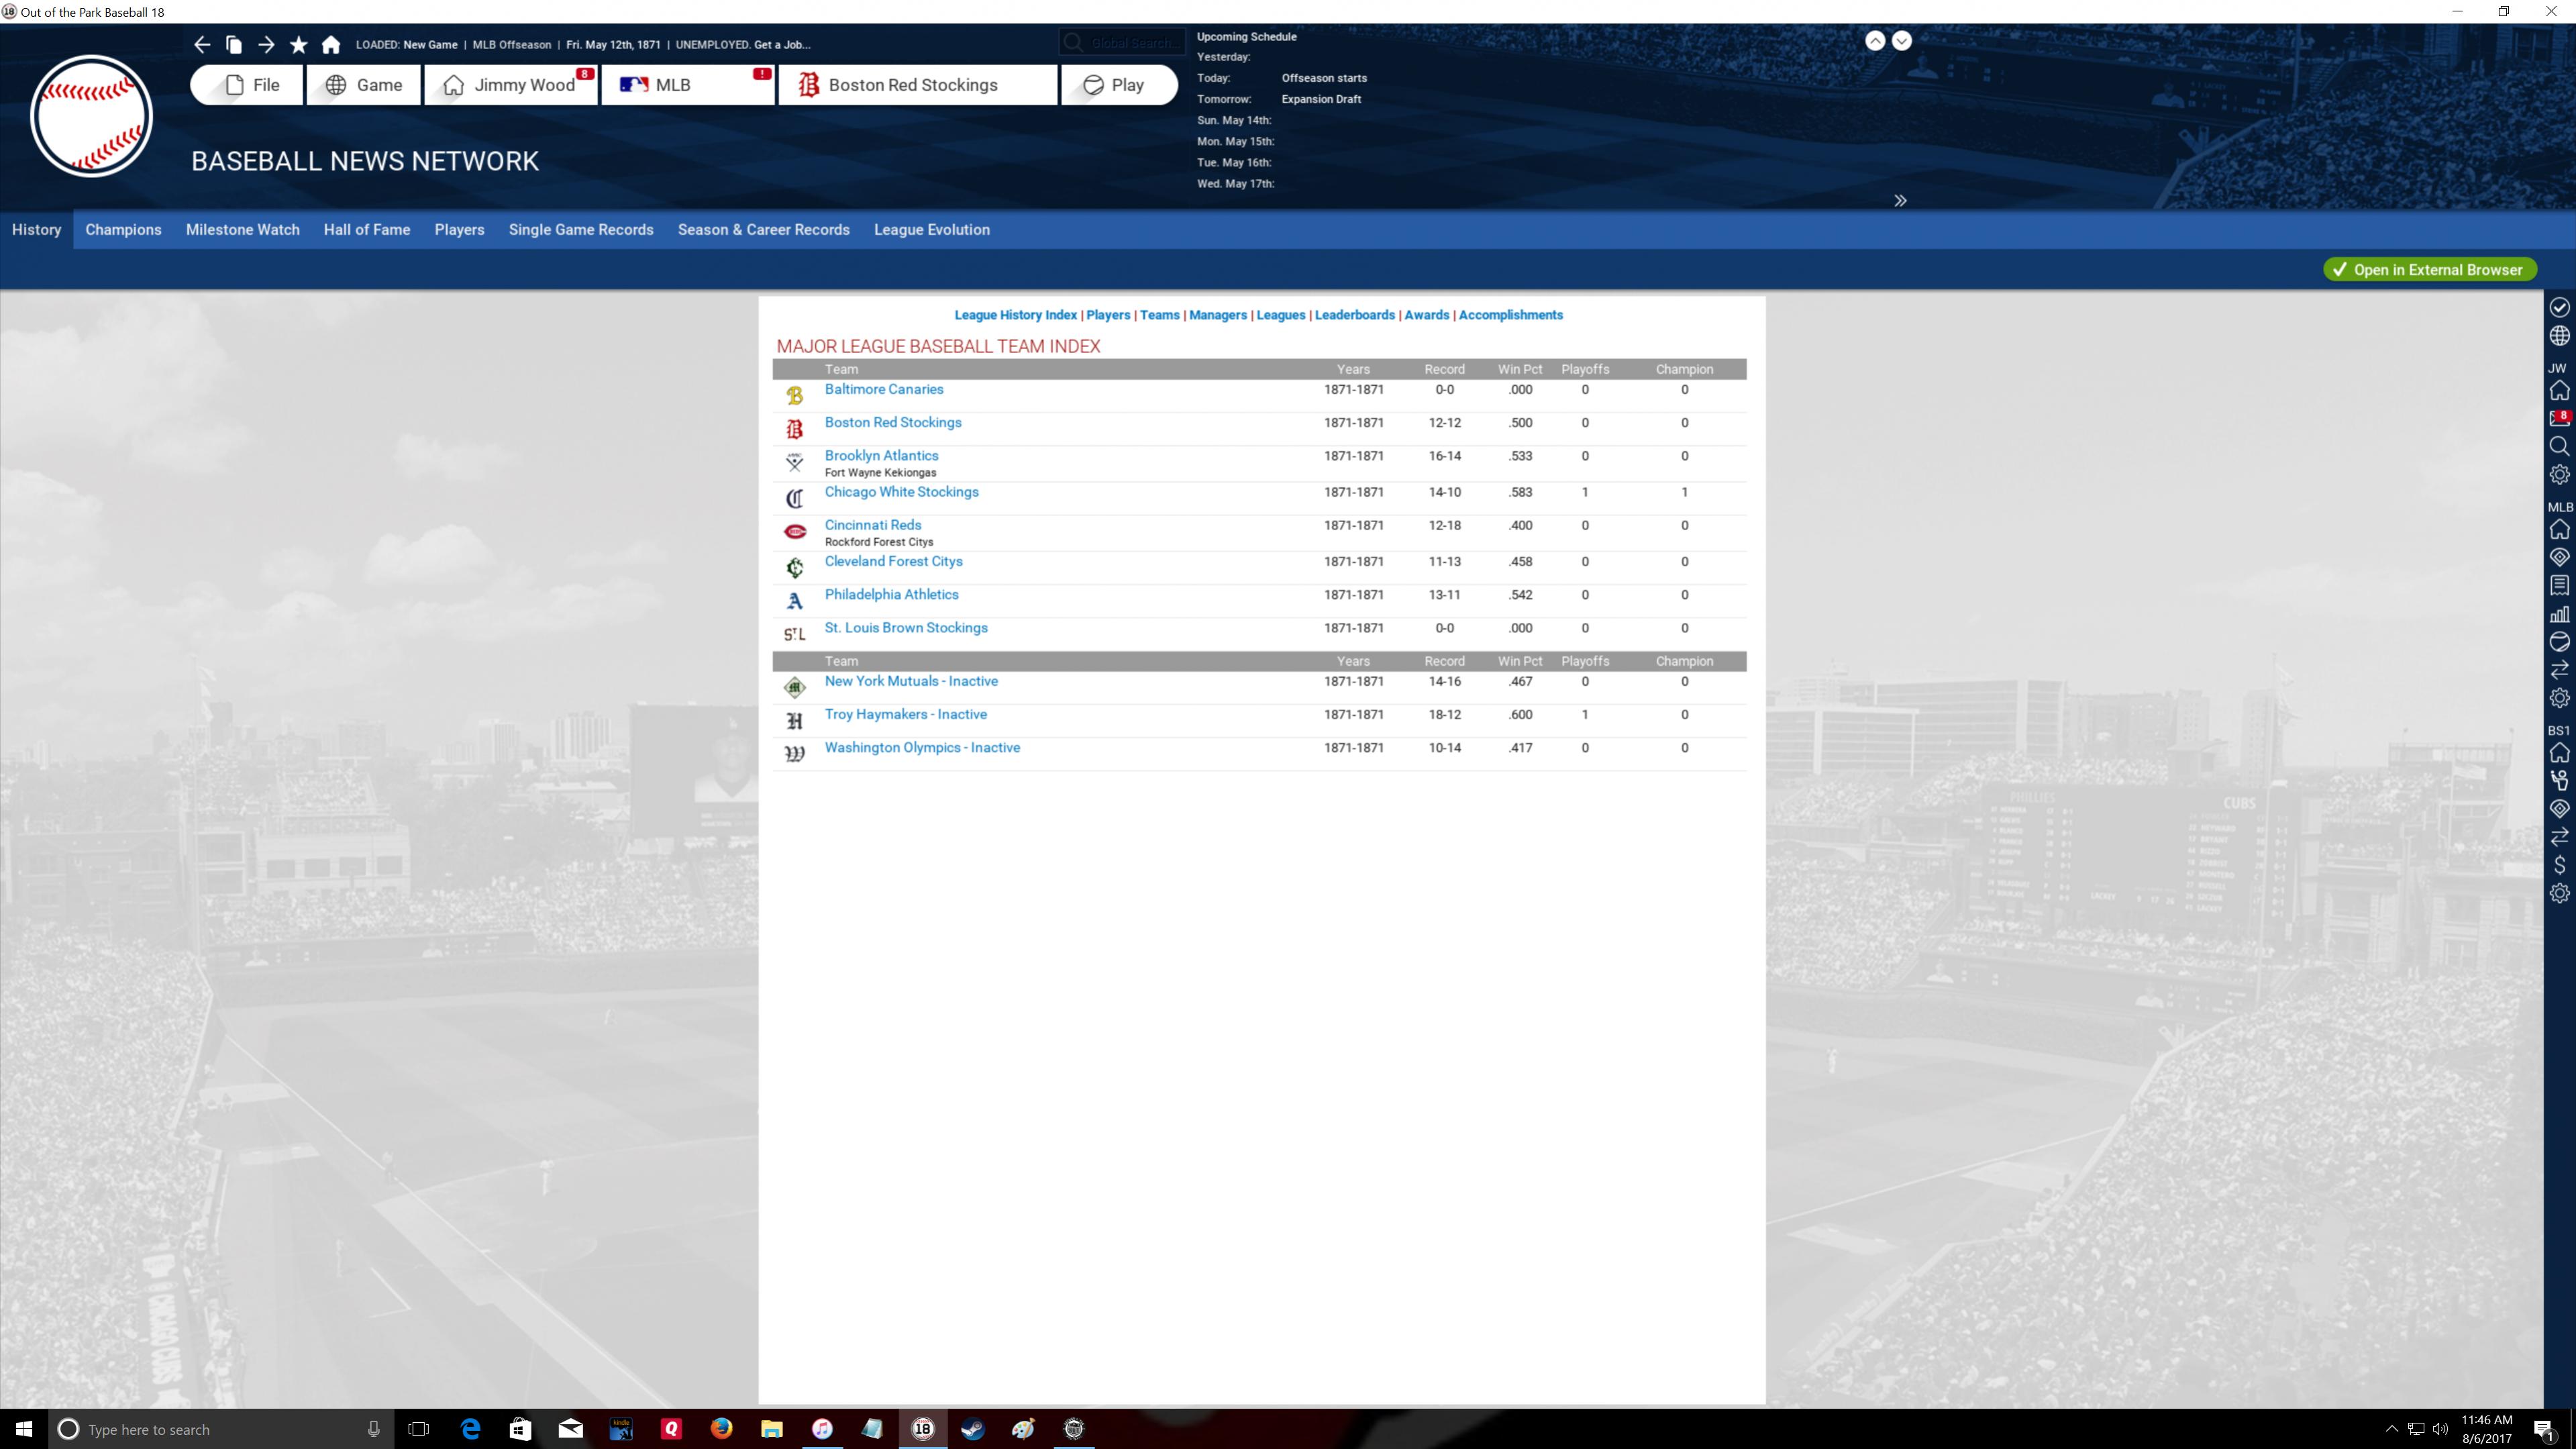This screenshot has width=2576, height=1449.
Task: Click the Leaderboards link
Action: point(1354,315)
